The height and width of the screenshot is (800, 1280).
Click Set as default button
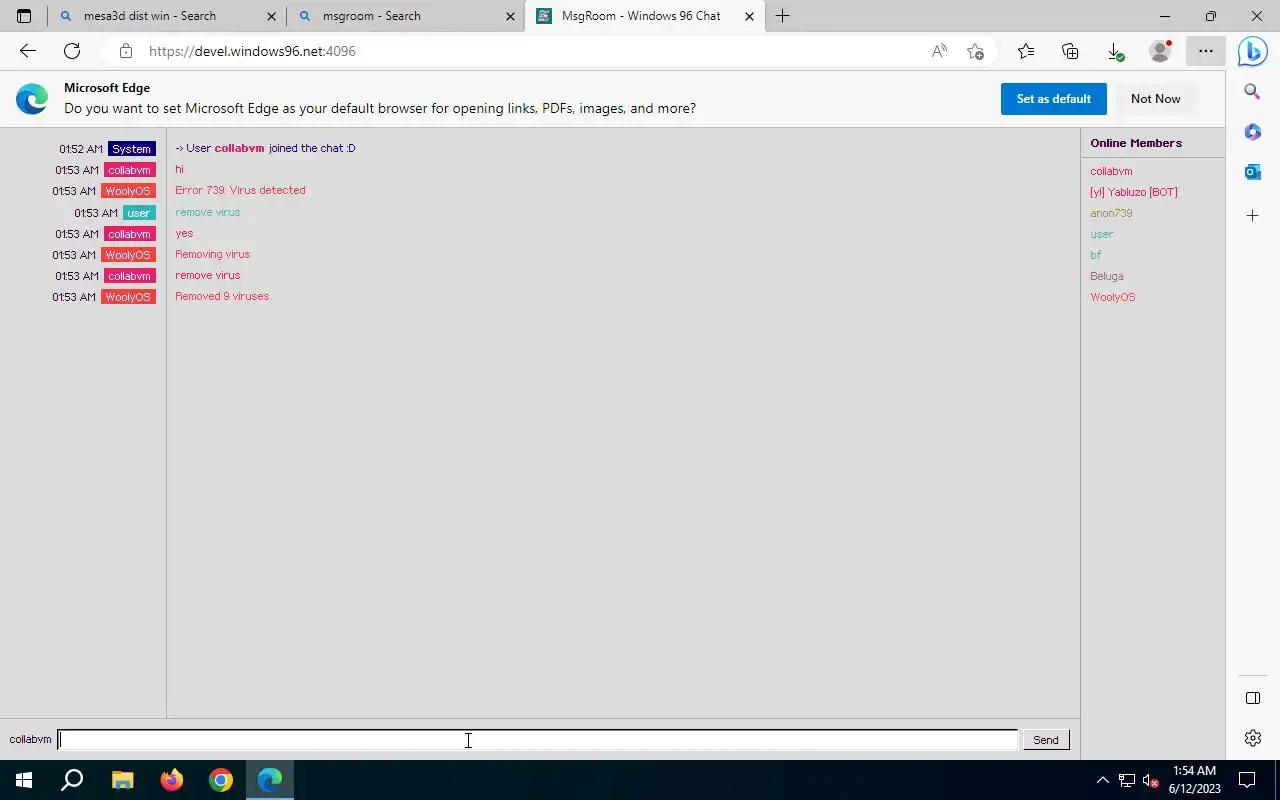point(1053,99)
